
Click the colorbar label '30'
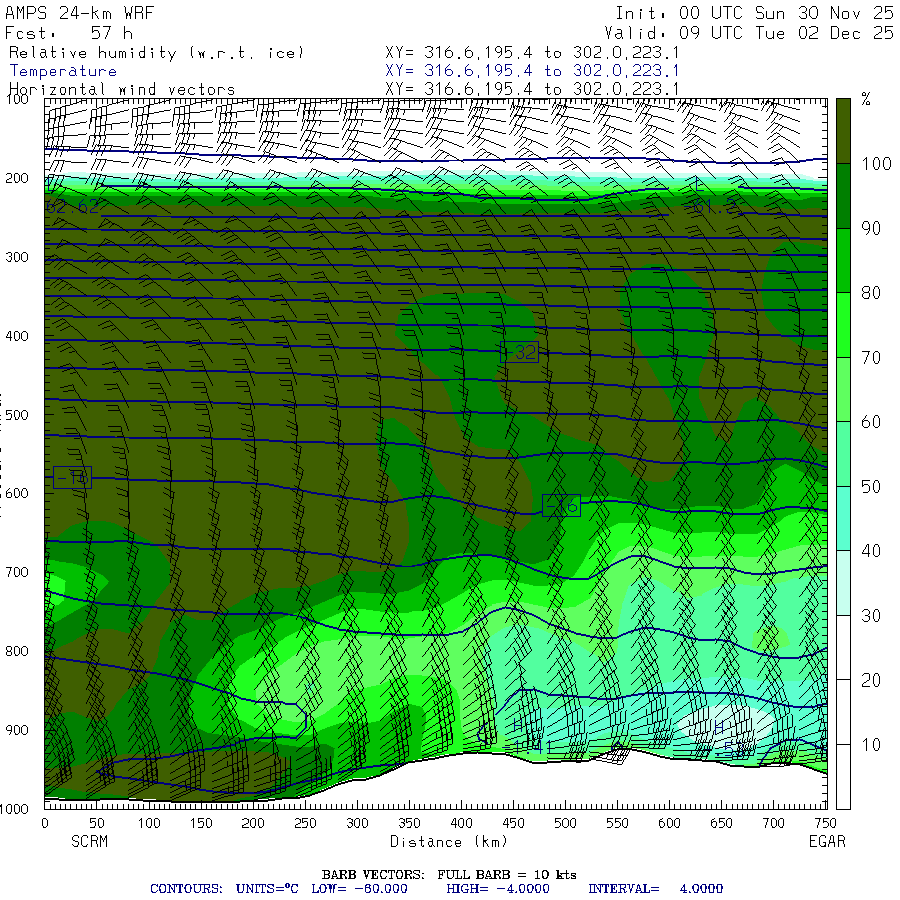click(x=871, y=616)
